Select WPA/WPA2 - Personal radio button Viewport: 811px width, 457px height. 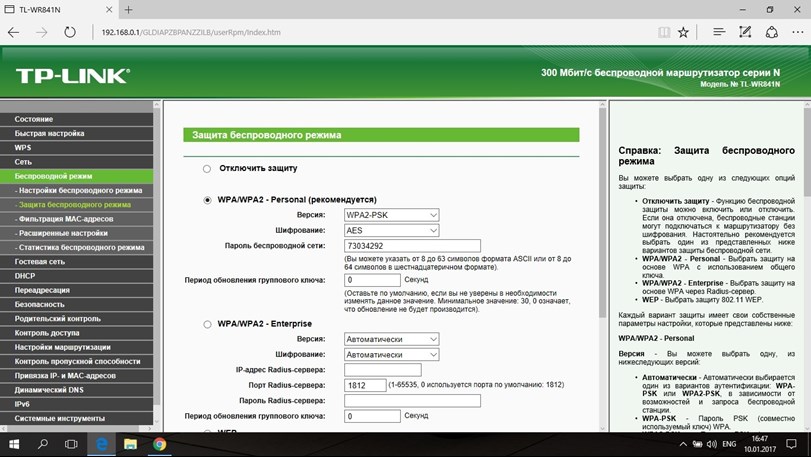click(x=207, y=200)
